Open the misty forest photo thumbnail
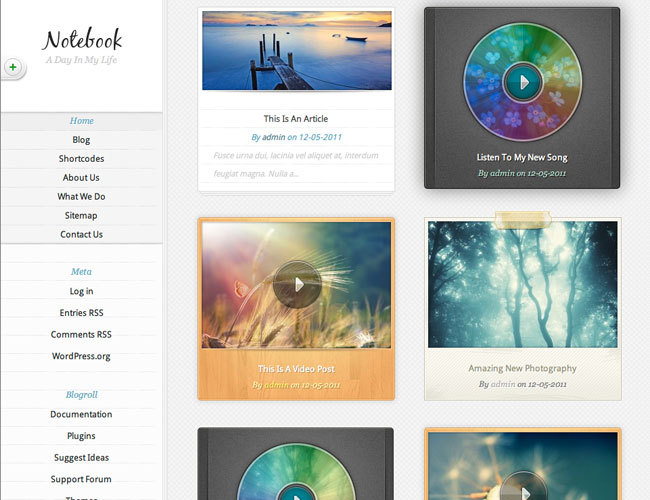650x500 pixels. point(523,284)
